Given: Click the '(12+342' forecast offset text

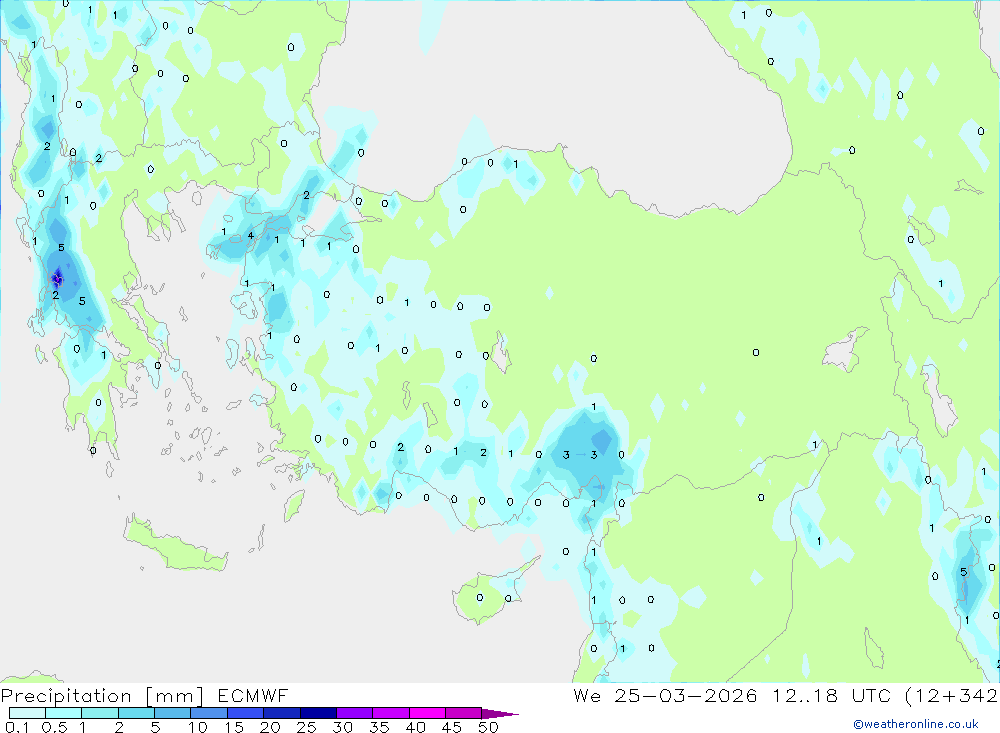Looking at the screenshot, I should 951,696.
